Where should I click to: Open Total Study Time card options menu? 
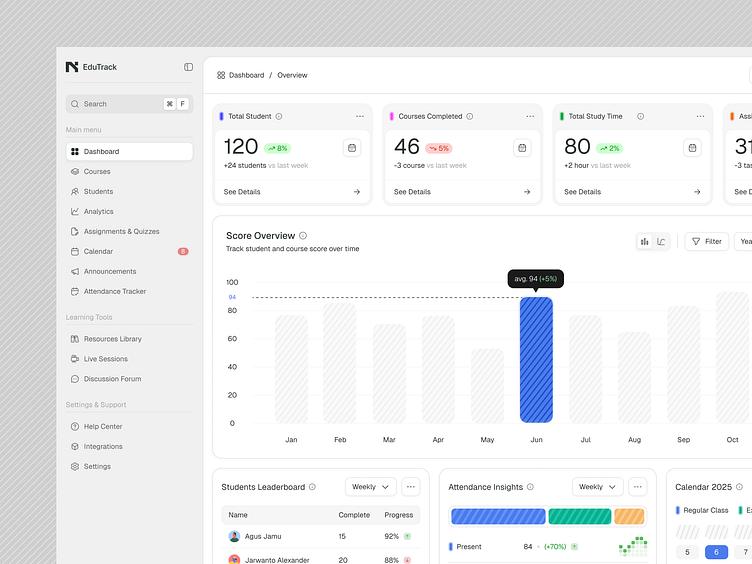coord(700,117)
